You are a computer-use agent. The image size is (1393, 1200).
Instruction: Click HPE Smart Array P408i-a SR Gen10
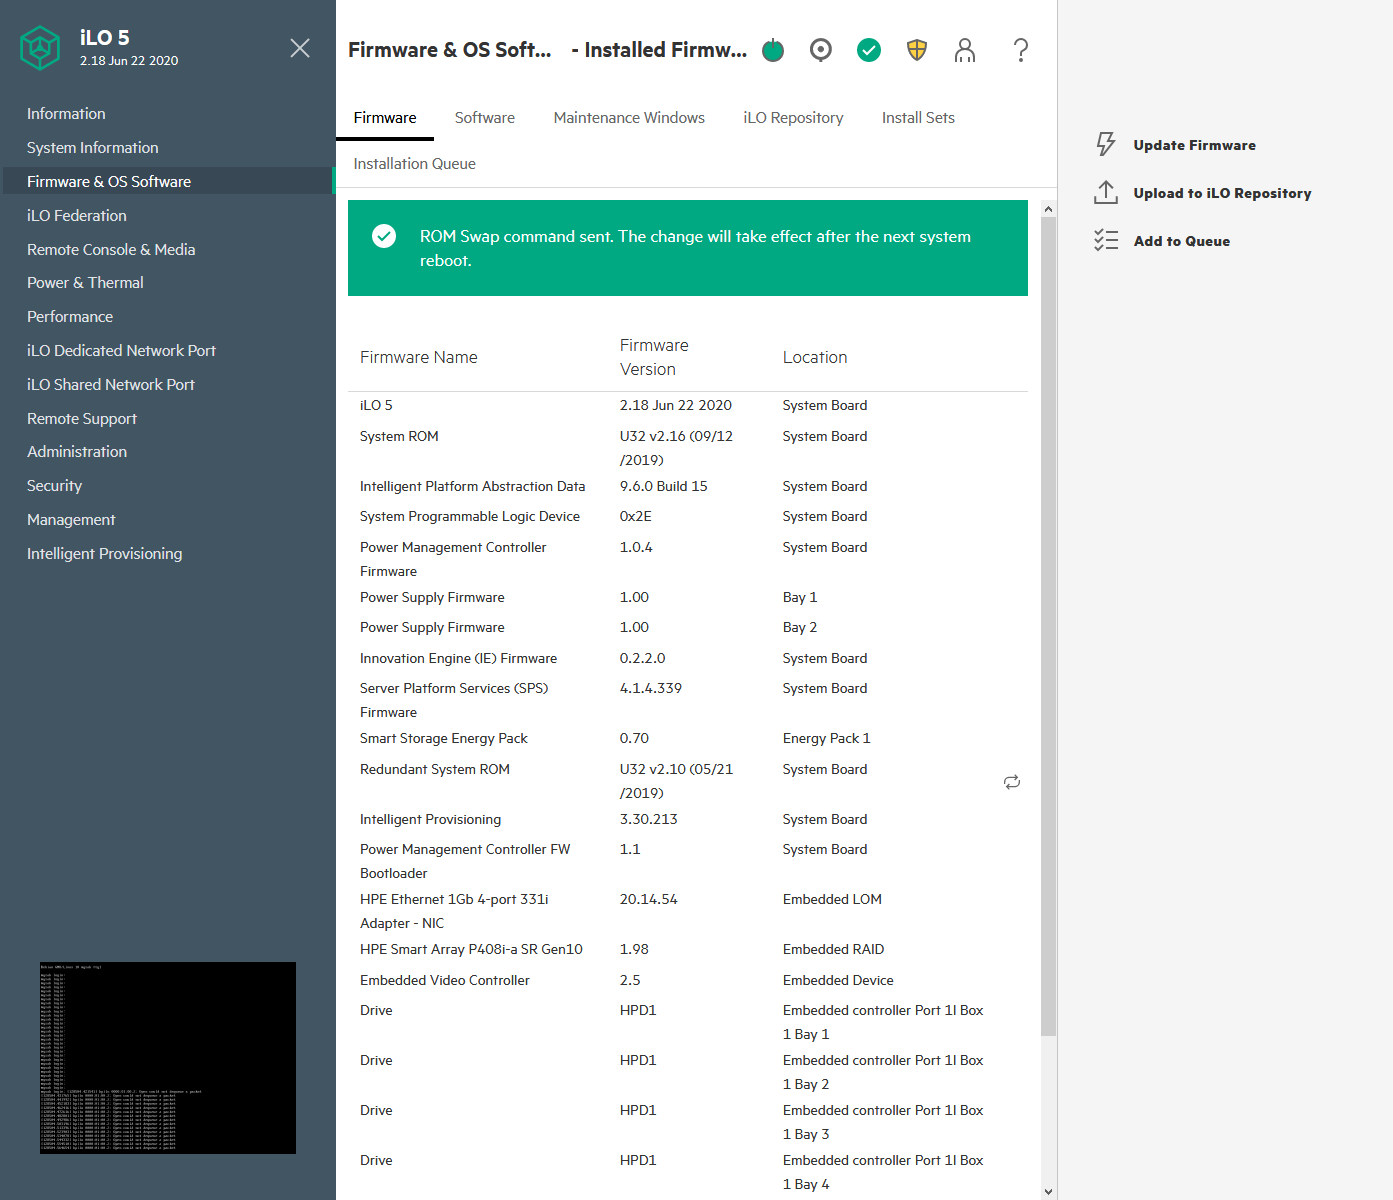[x=471, y=950]
